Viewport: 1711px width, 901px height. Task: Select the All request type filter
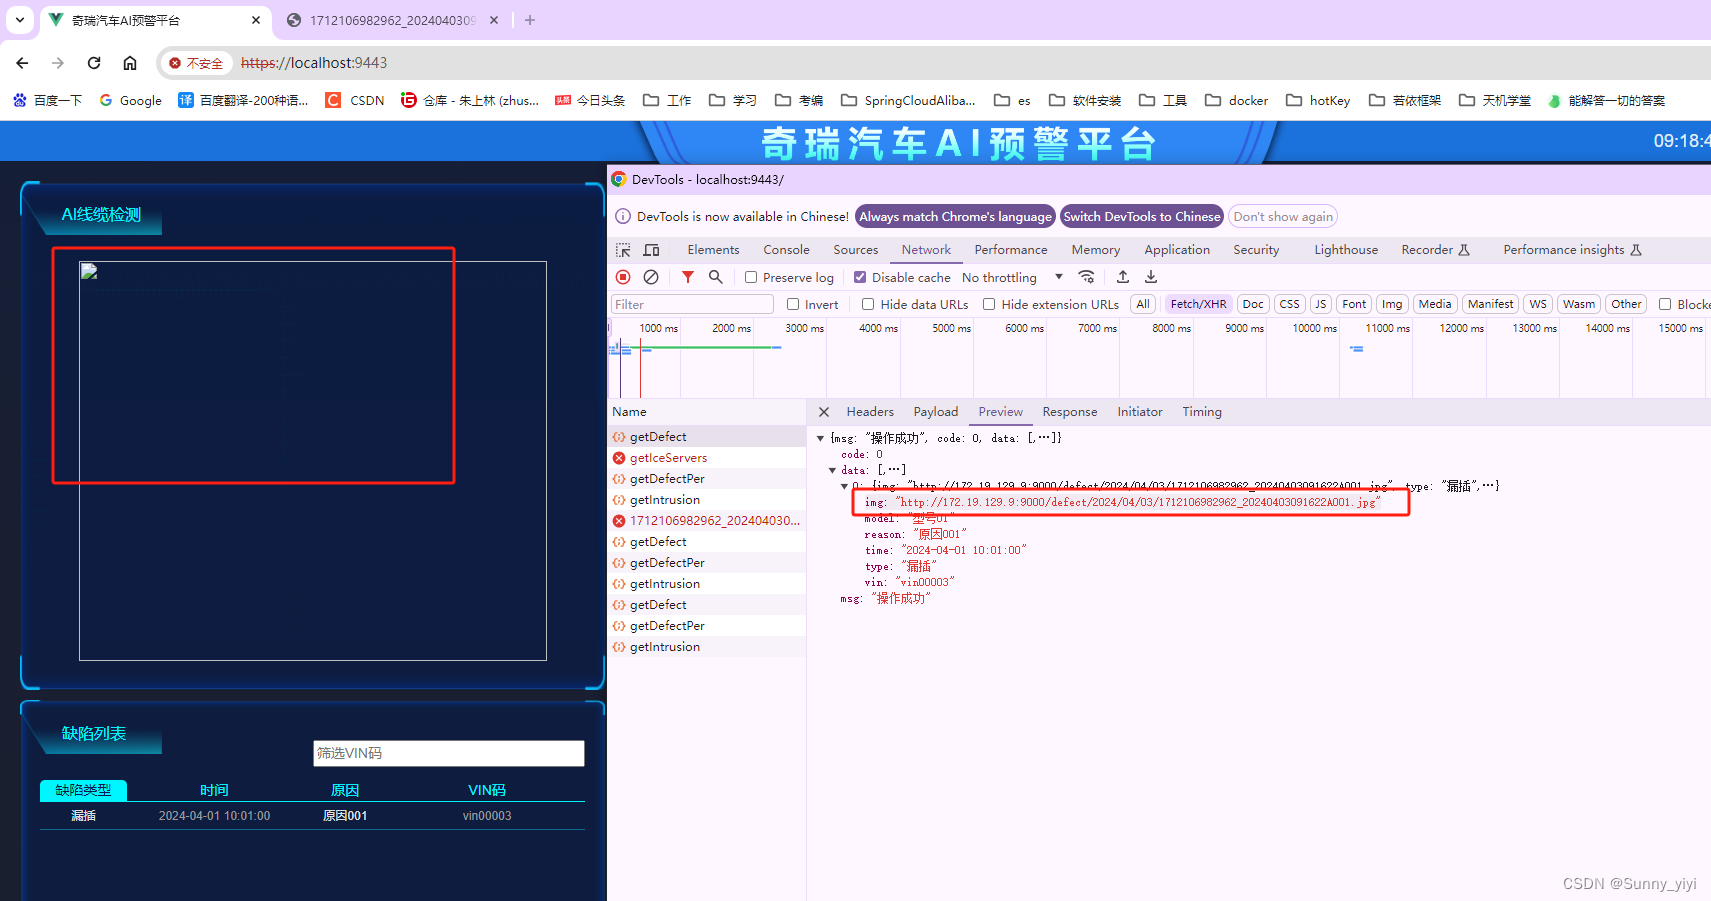pyautogui.click(x=1143, y=304)
